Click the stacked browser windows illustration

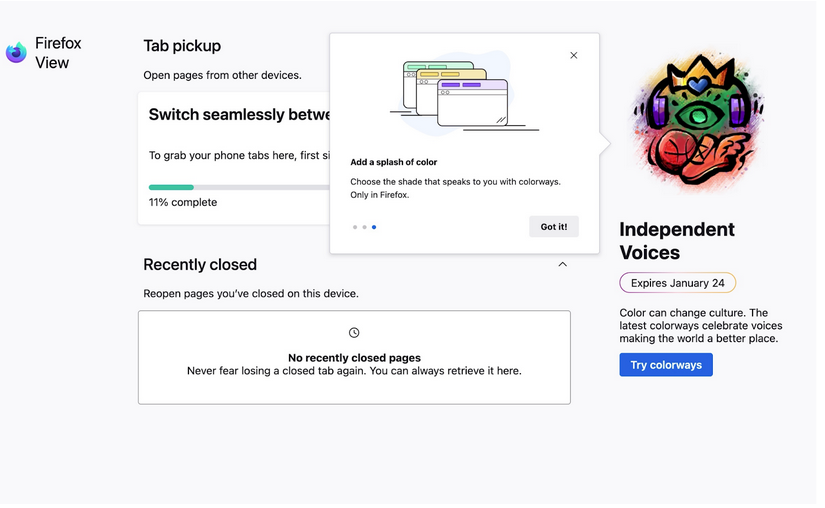click(463, 94)
